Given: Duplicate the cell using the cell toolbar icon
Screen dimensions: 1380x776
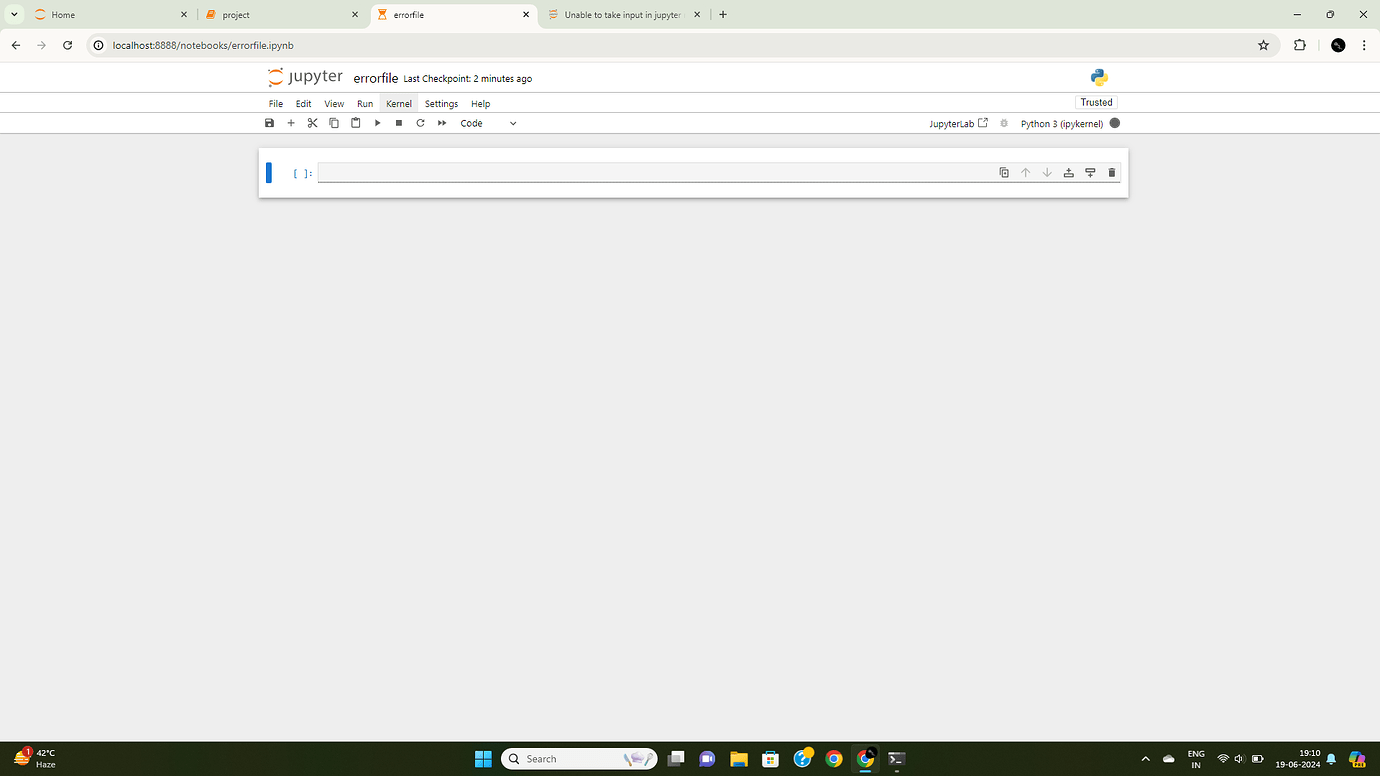Looking at the screenshot, I should click(x=1004, y=173).
